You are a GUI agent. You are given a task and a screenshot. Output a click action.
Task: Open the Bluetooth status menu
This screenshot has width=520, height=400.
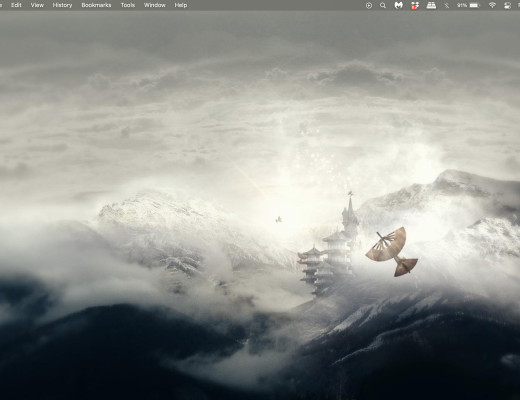click(447, 5)
